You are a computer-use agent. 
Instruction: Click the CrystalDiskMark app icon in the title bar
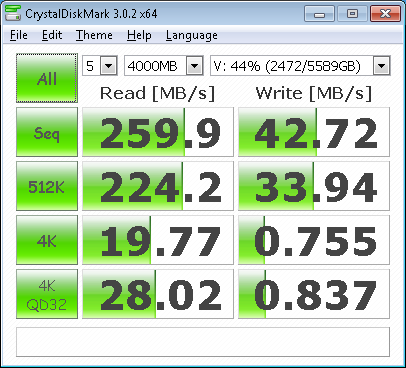point(13,13)
